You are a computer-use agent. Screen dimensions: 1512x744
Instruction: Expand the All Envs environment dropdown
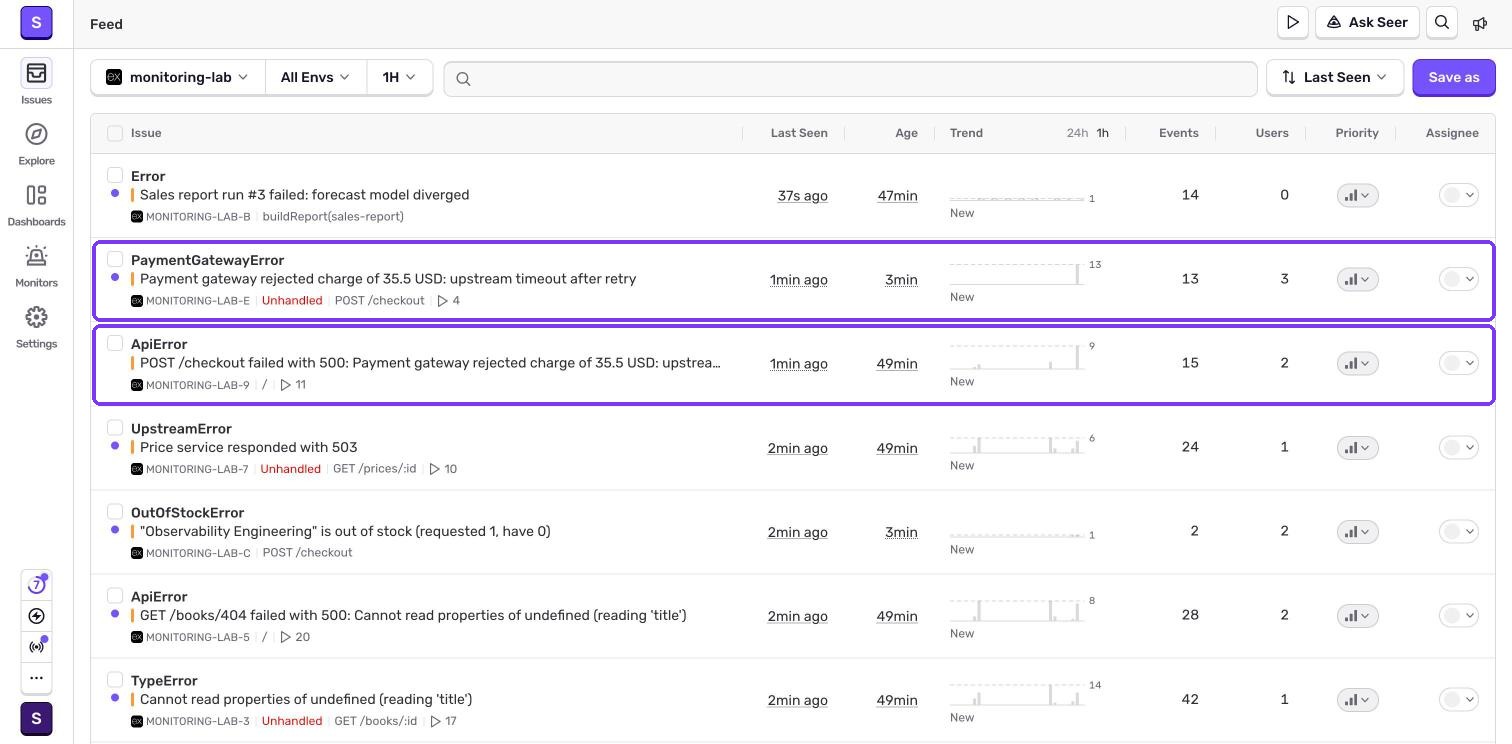click(315, 77)
